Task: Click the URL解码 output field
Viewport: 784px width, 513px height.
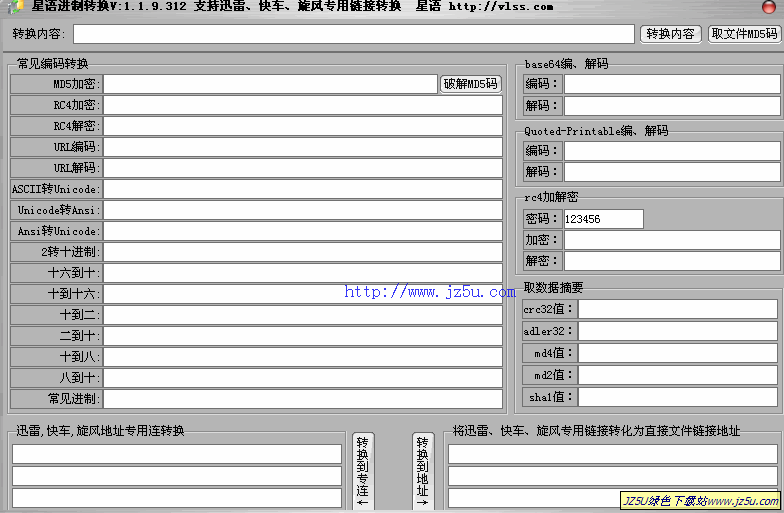Action: point(303,168)
